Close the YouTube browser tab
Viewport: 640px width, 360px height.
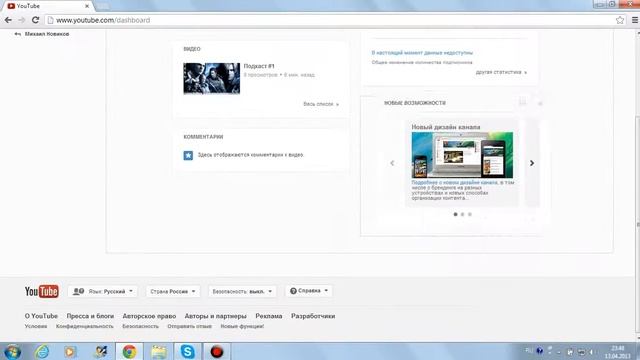[87, 6]
